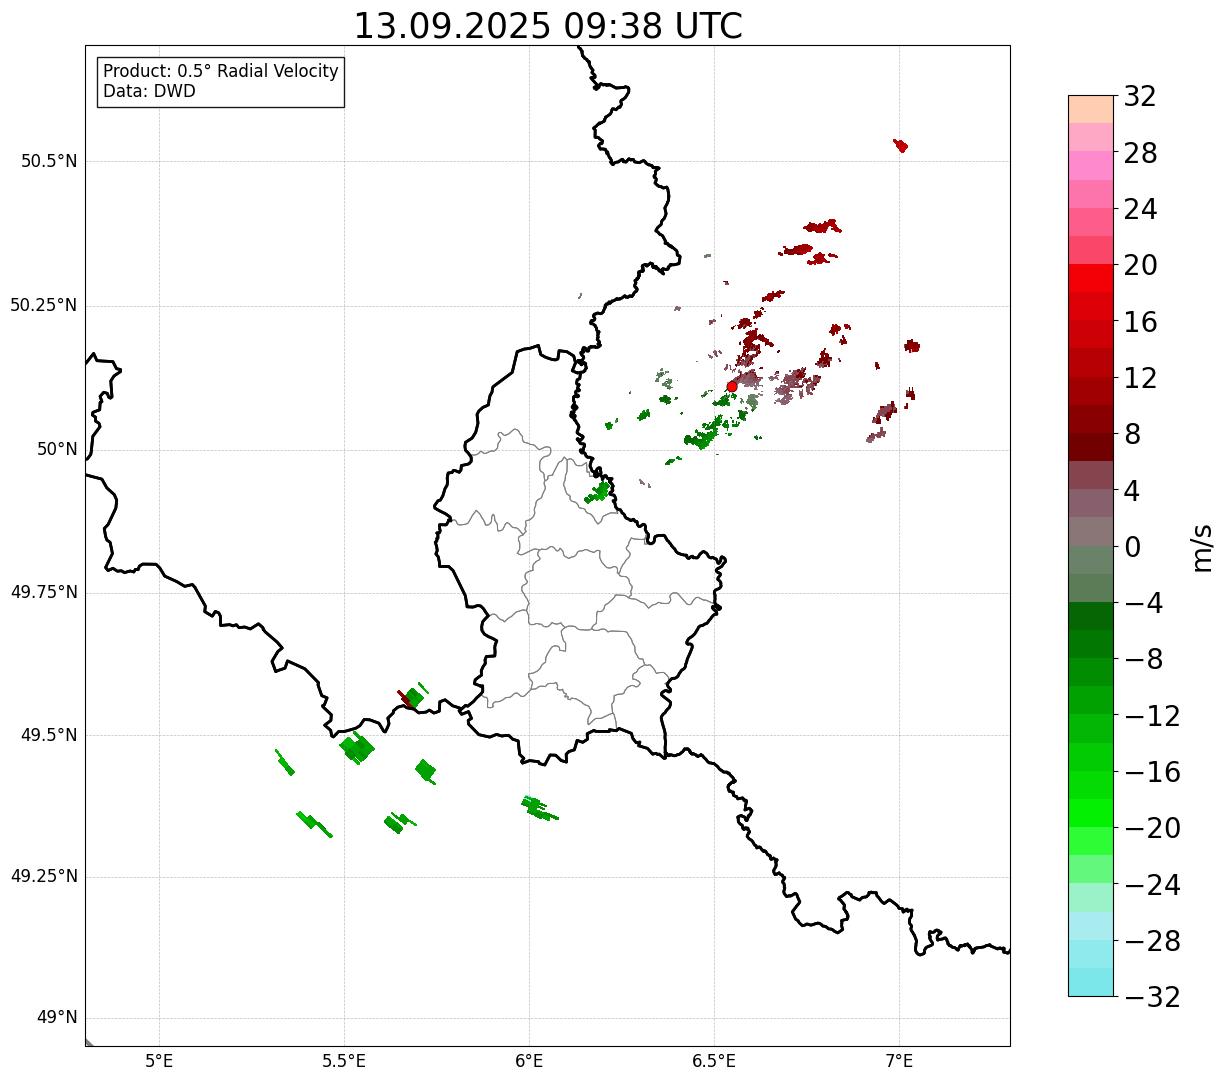1225x1081 pixels.
Task: Click the cyan bottom colorbar swatch
Action: (1090, 982)
